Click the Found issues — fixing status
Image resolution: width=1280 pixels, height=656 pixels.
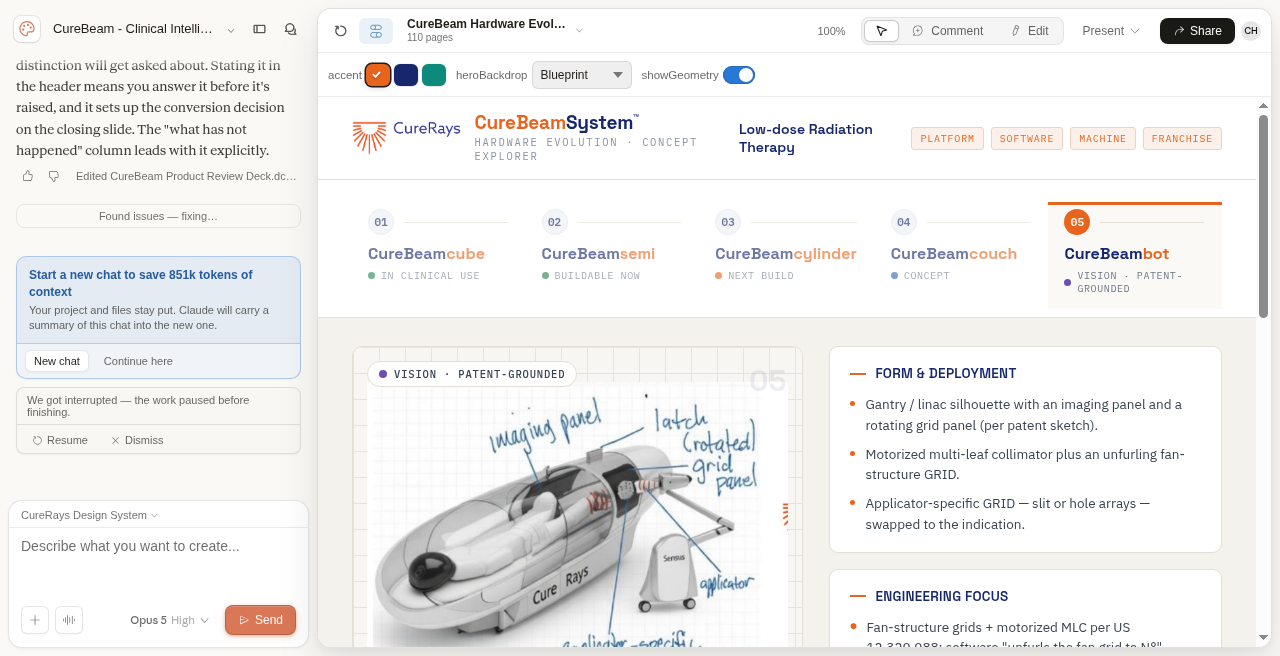158,216
